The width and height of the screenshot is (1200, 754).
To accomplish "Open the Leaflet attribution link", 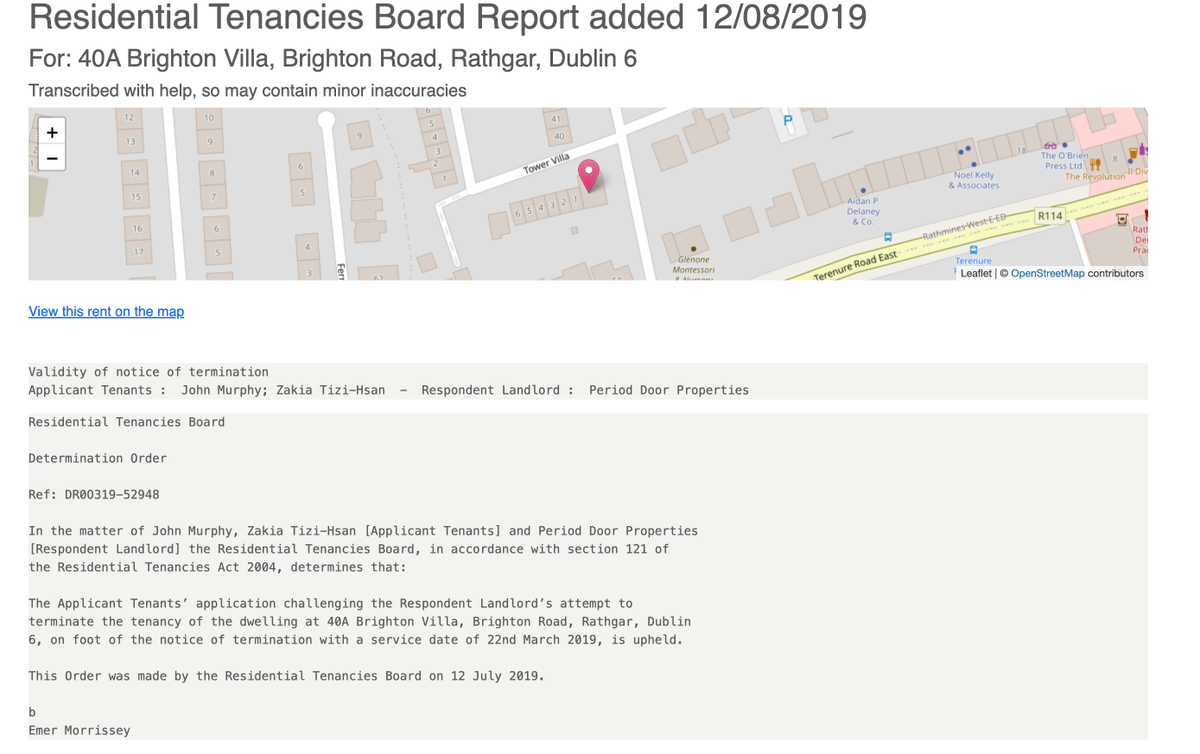I will coord(976,273).
